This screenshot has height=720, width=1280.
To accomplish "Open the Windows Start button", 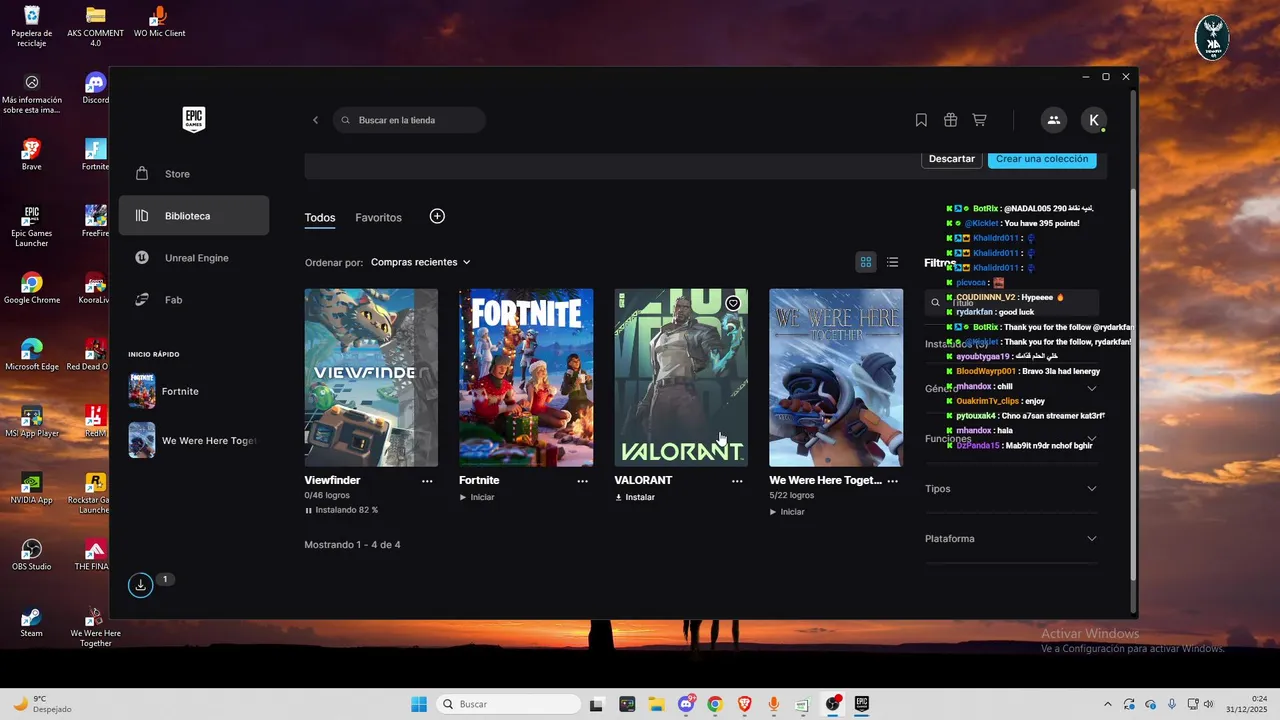I will (419, 704).
